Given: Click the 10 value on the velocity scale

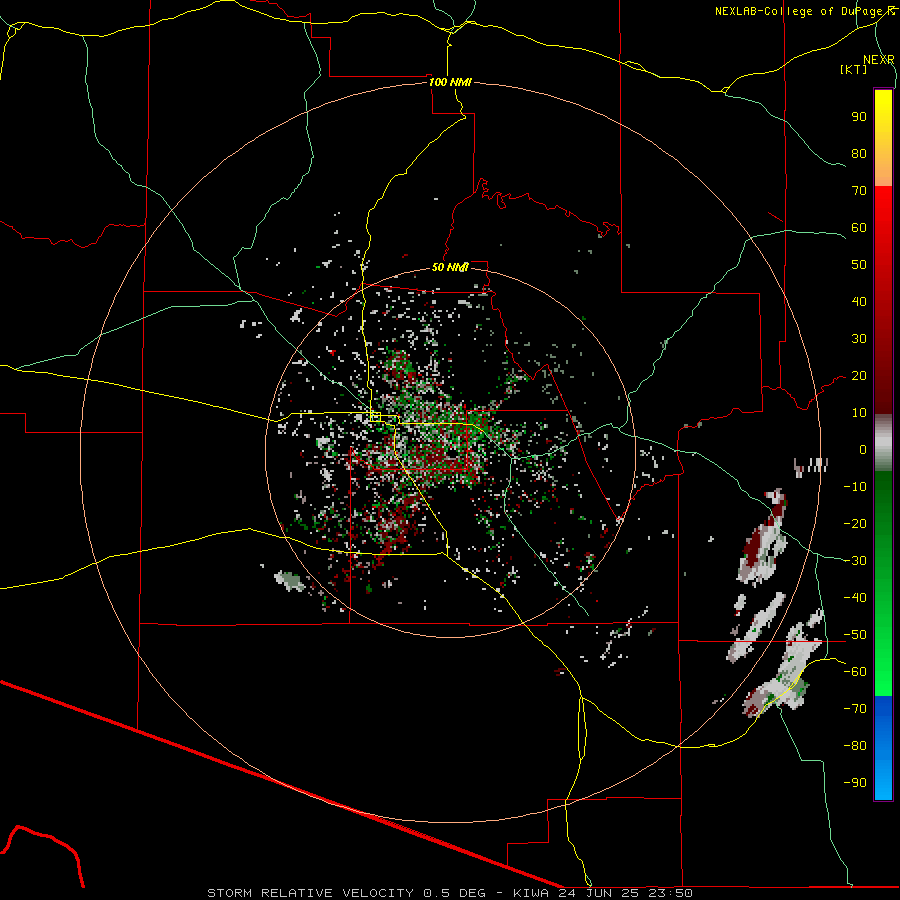Looking at the screenshot, I should pyautogui.click(x=859, y=413).
